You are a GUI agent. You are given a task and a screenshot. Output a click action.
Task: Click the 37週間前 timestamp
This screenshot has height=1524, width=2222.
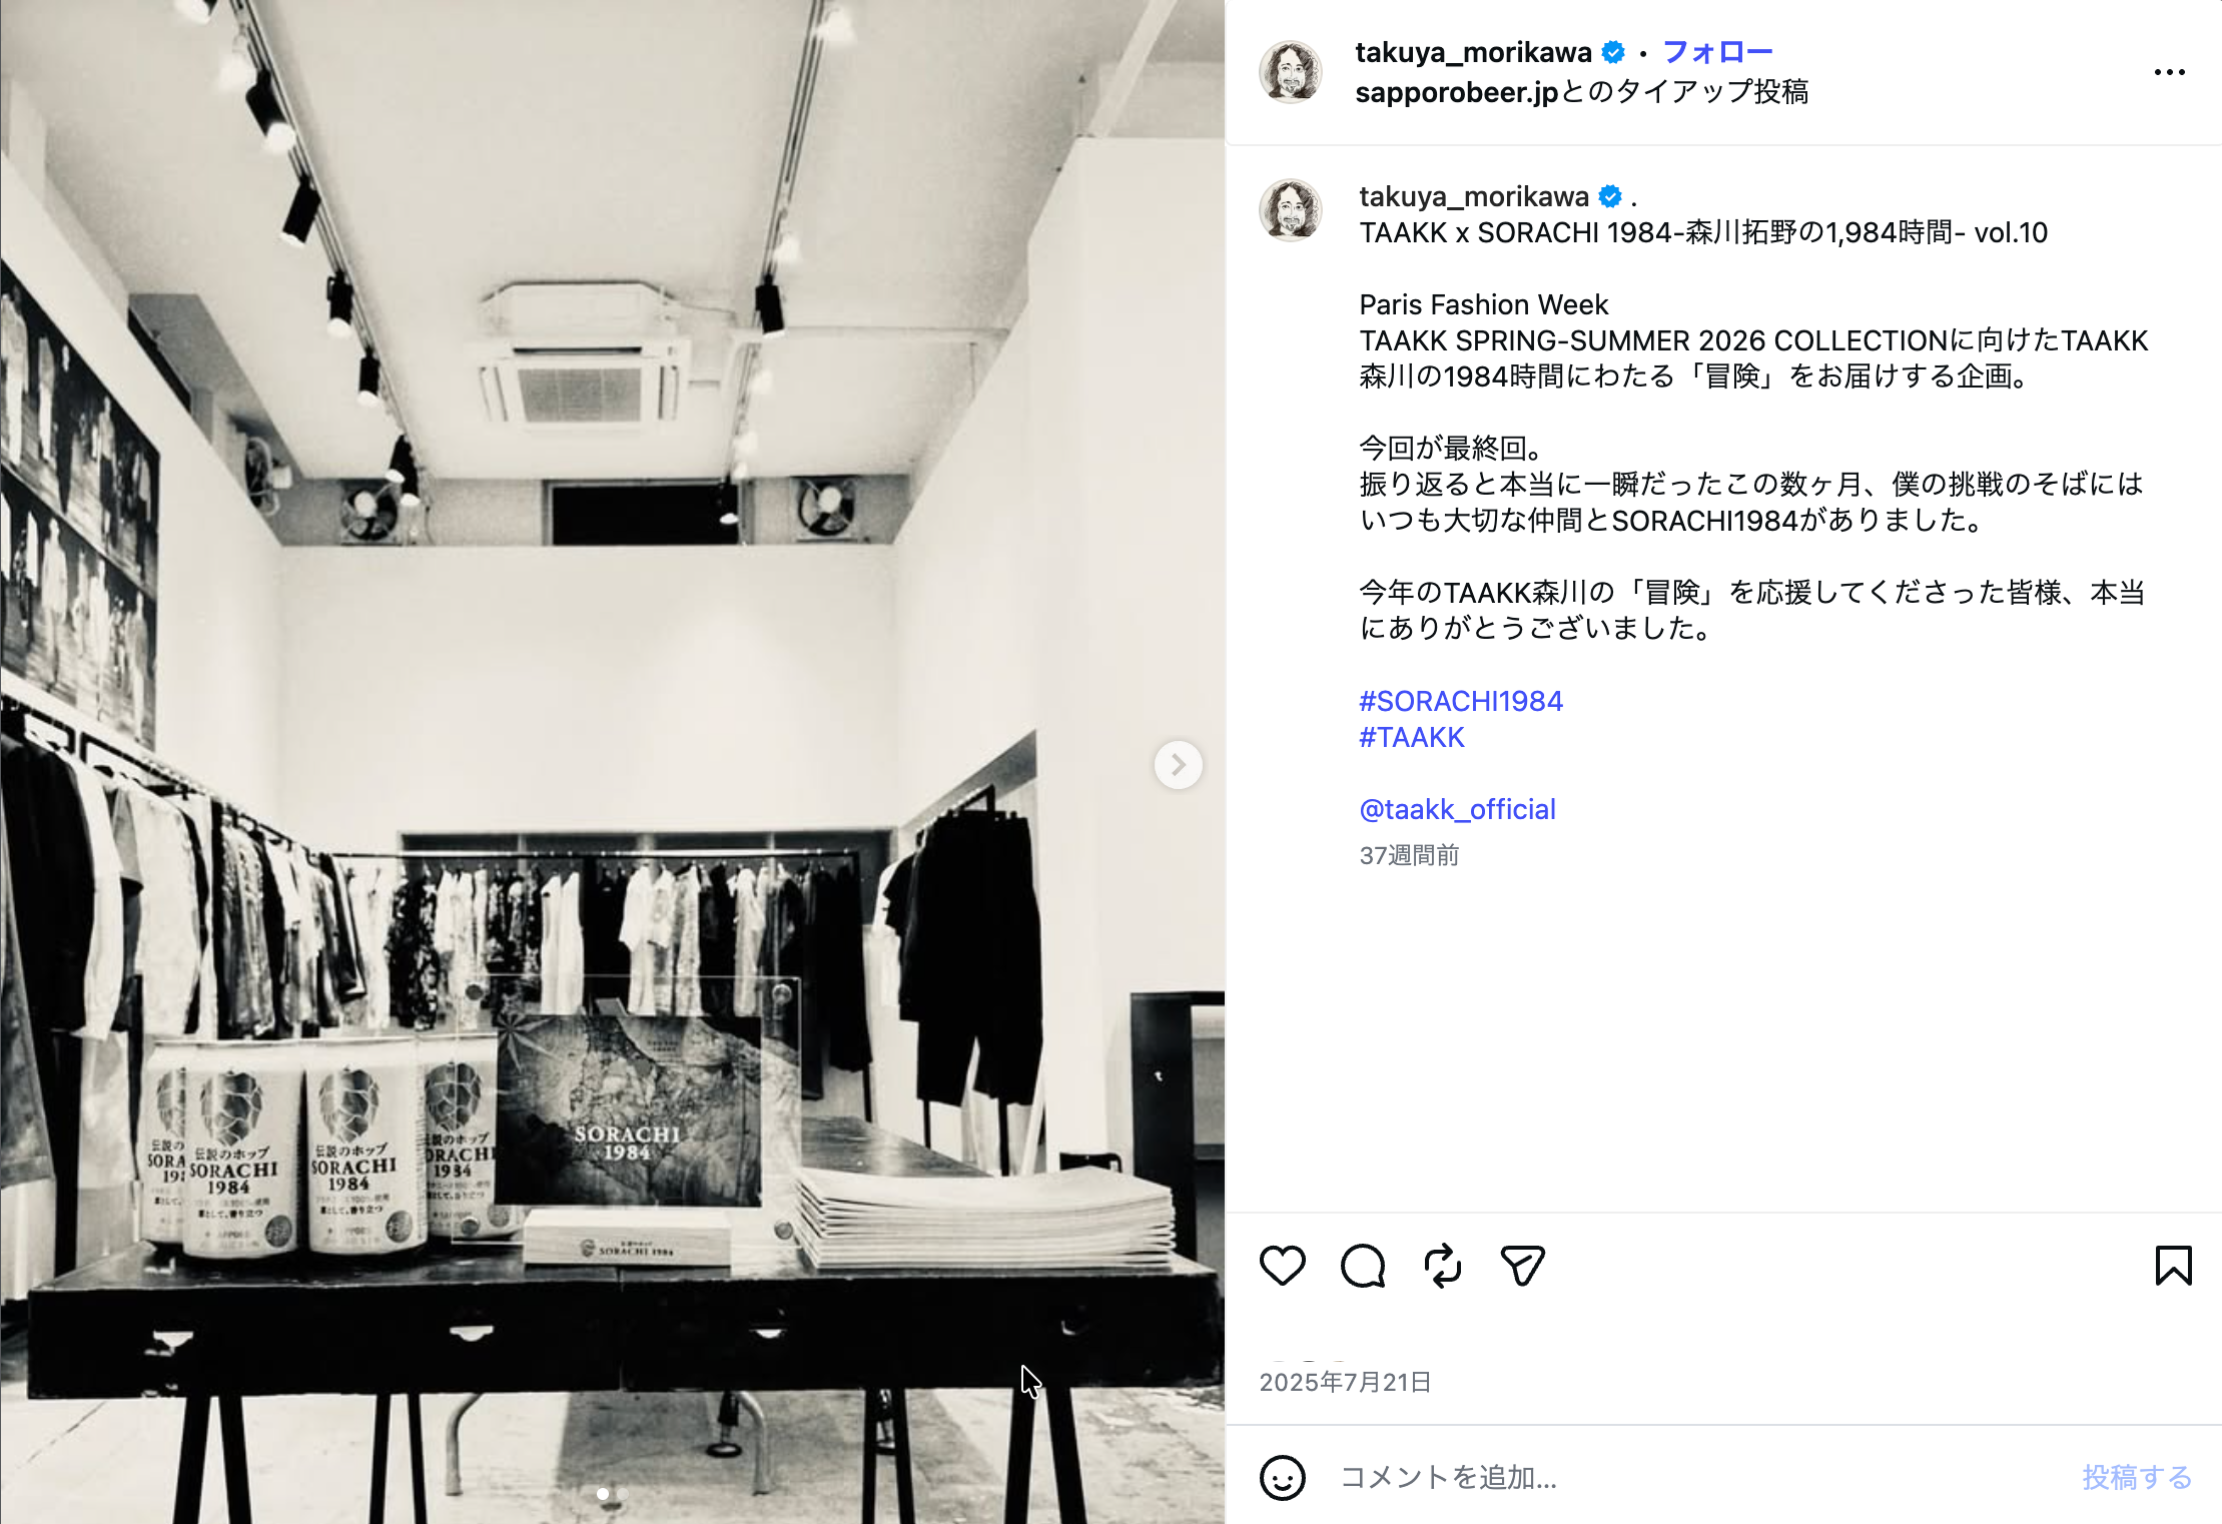coord(1409,856)
